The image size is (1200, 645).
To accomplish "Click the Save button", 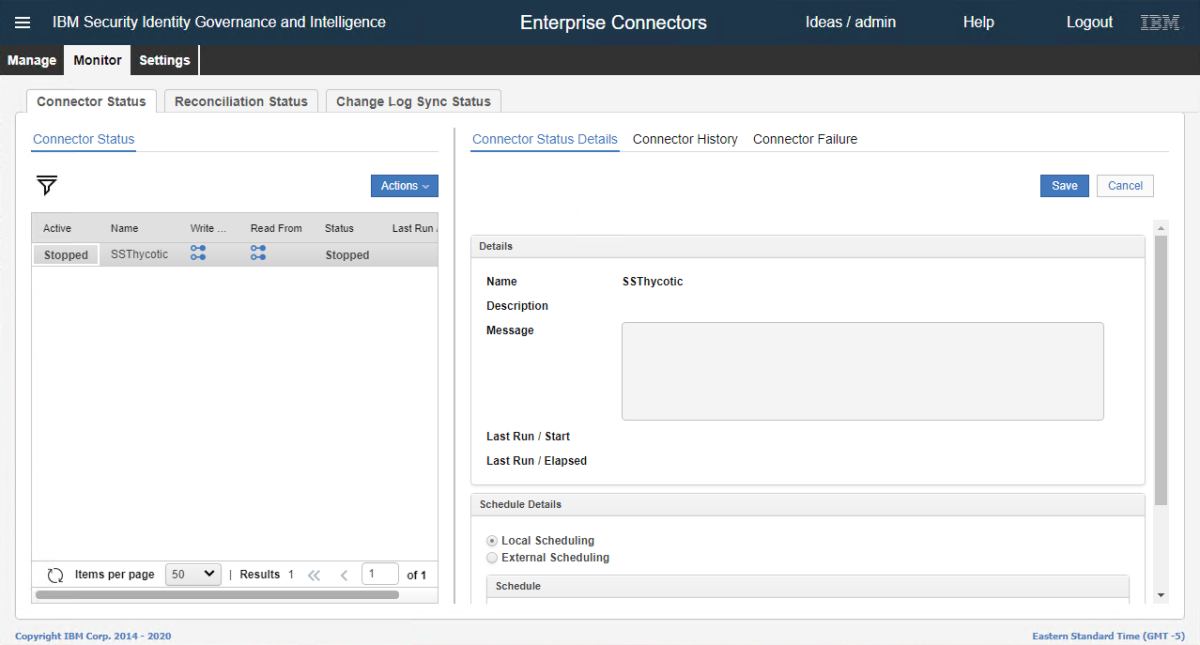I will pos(1064,186).
